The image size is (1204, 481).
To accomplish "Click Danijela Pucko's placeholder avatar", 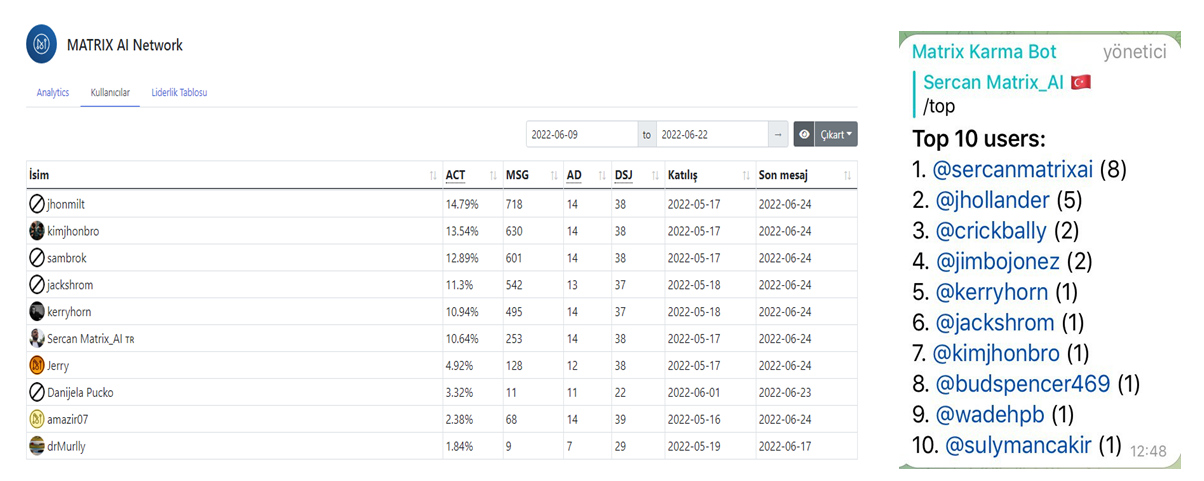I will coord(37,393).
